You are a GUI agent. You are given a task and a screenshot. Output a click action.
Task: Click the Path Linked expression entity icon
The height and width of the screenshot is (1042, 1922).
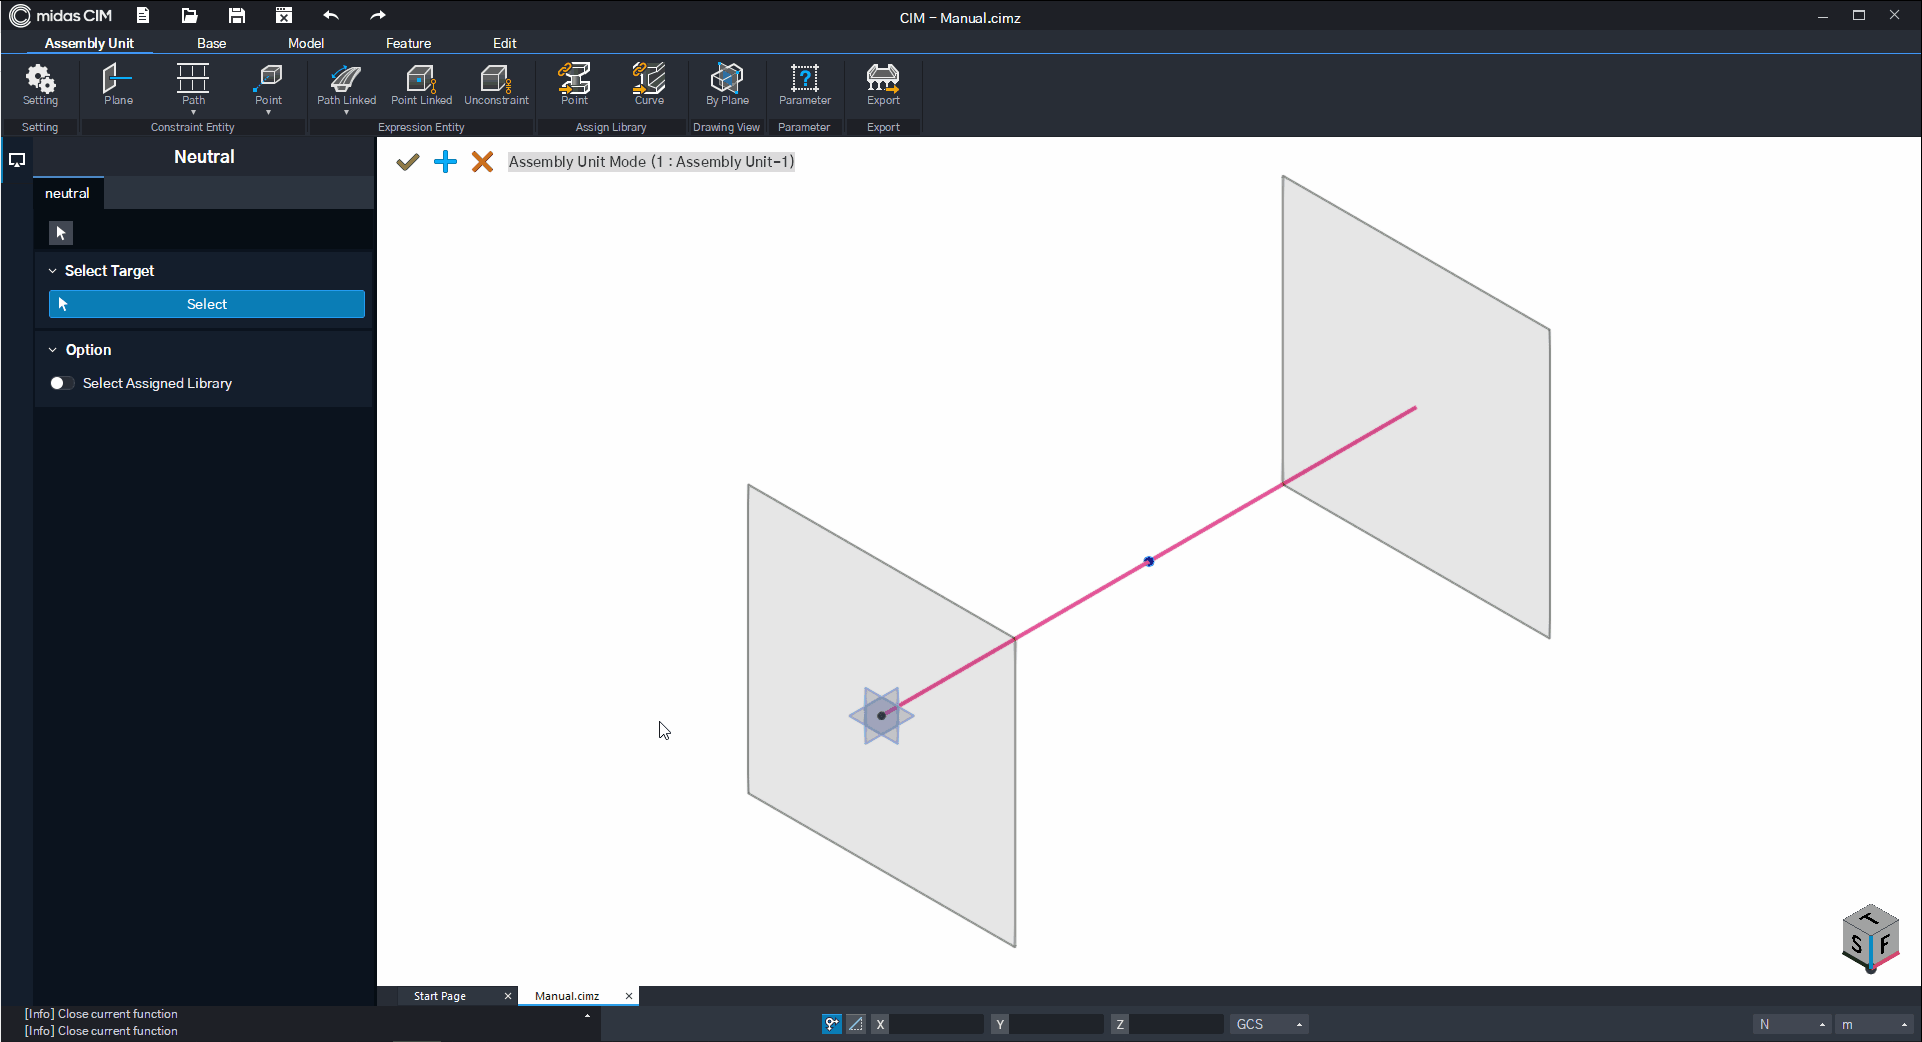point(346,84)
